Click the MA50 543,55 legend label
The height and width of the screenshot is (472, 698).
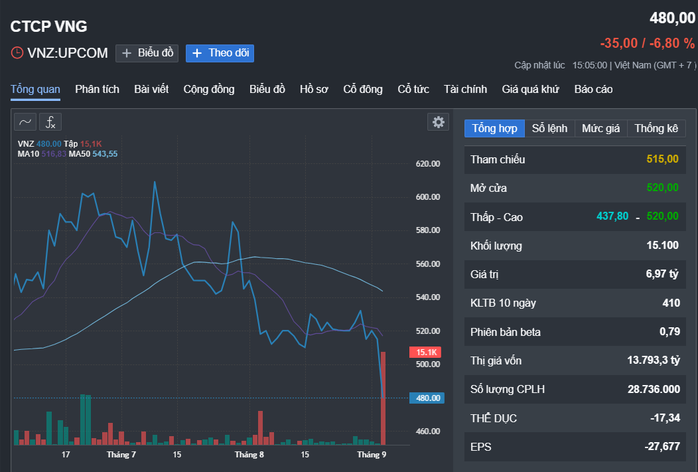point(93,154)
